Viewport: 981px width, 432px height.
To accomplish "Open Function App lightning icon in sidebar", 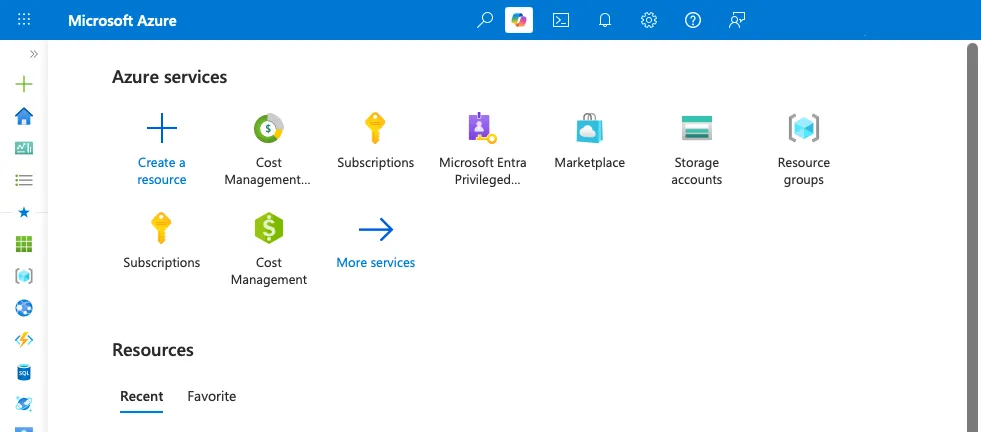I will (x=24, y=340).
